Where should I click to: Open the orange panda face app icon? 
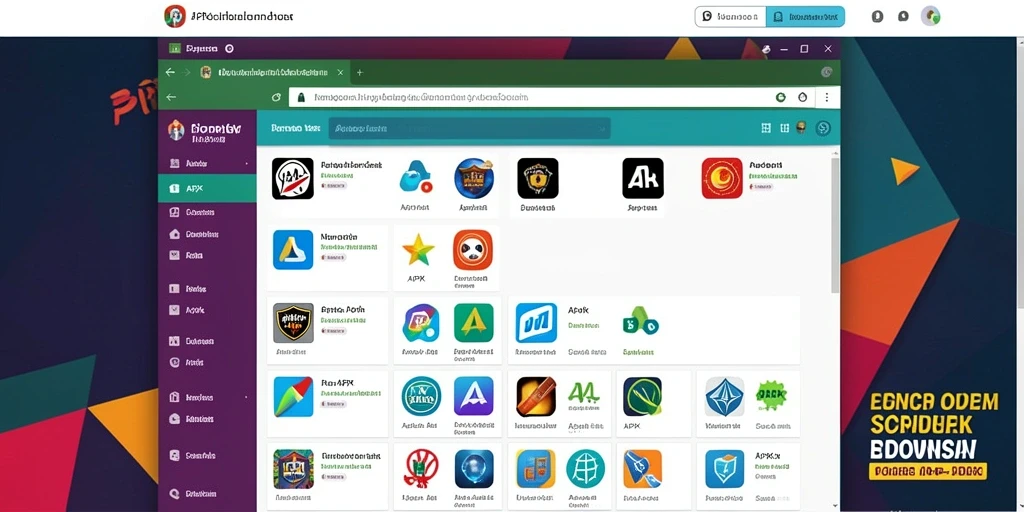point(473,249)
